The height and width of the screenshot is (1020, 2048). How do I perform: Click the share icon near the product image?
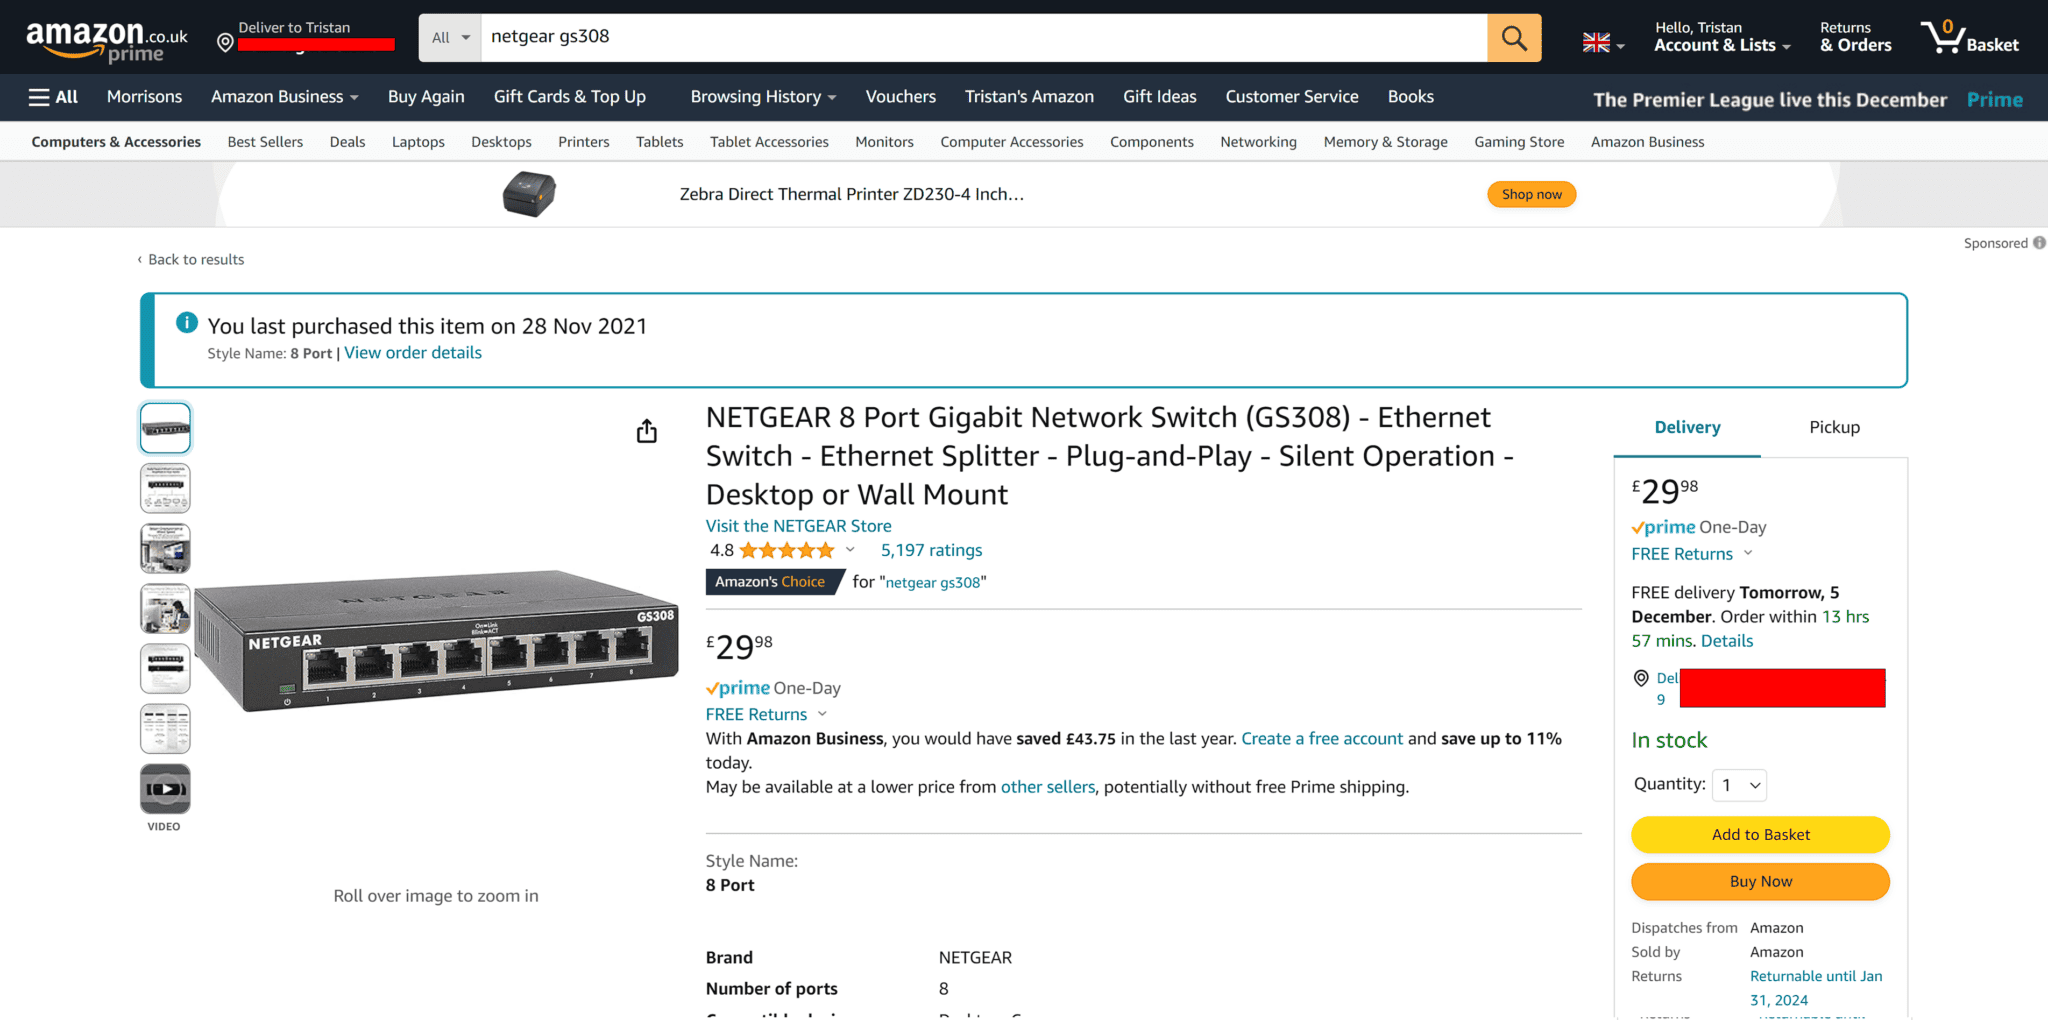coord(646,430)
